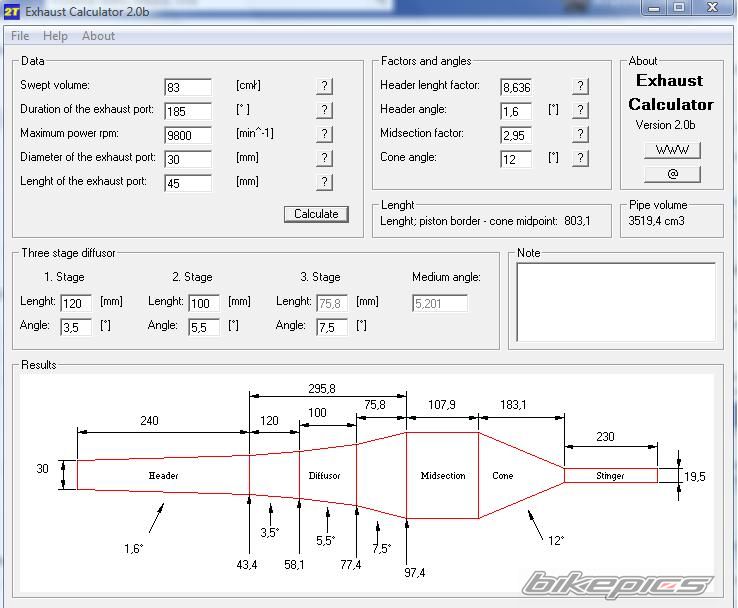Select the About menu item
Viewport: 738px width, 608px height.
click(x=98, y=36)
